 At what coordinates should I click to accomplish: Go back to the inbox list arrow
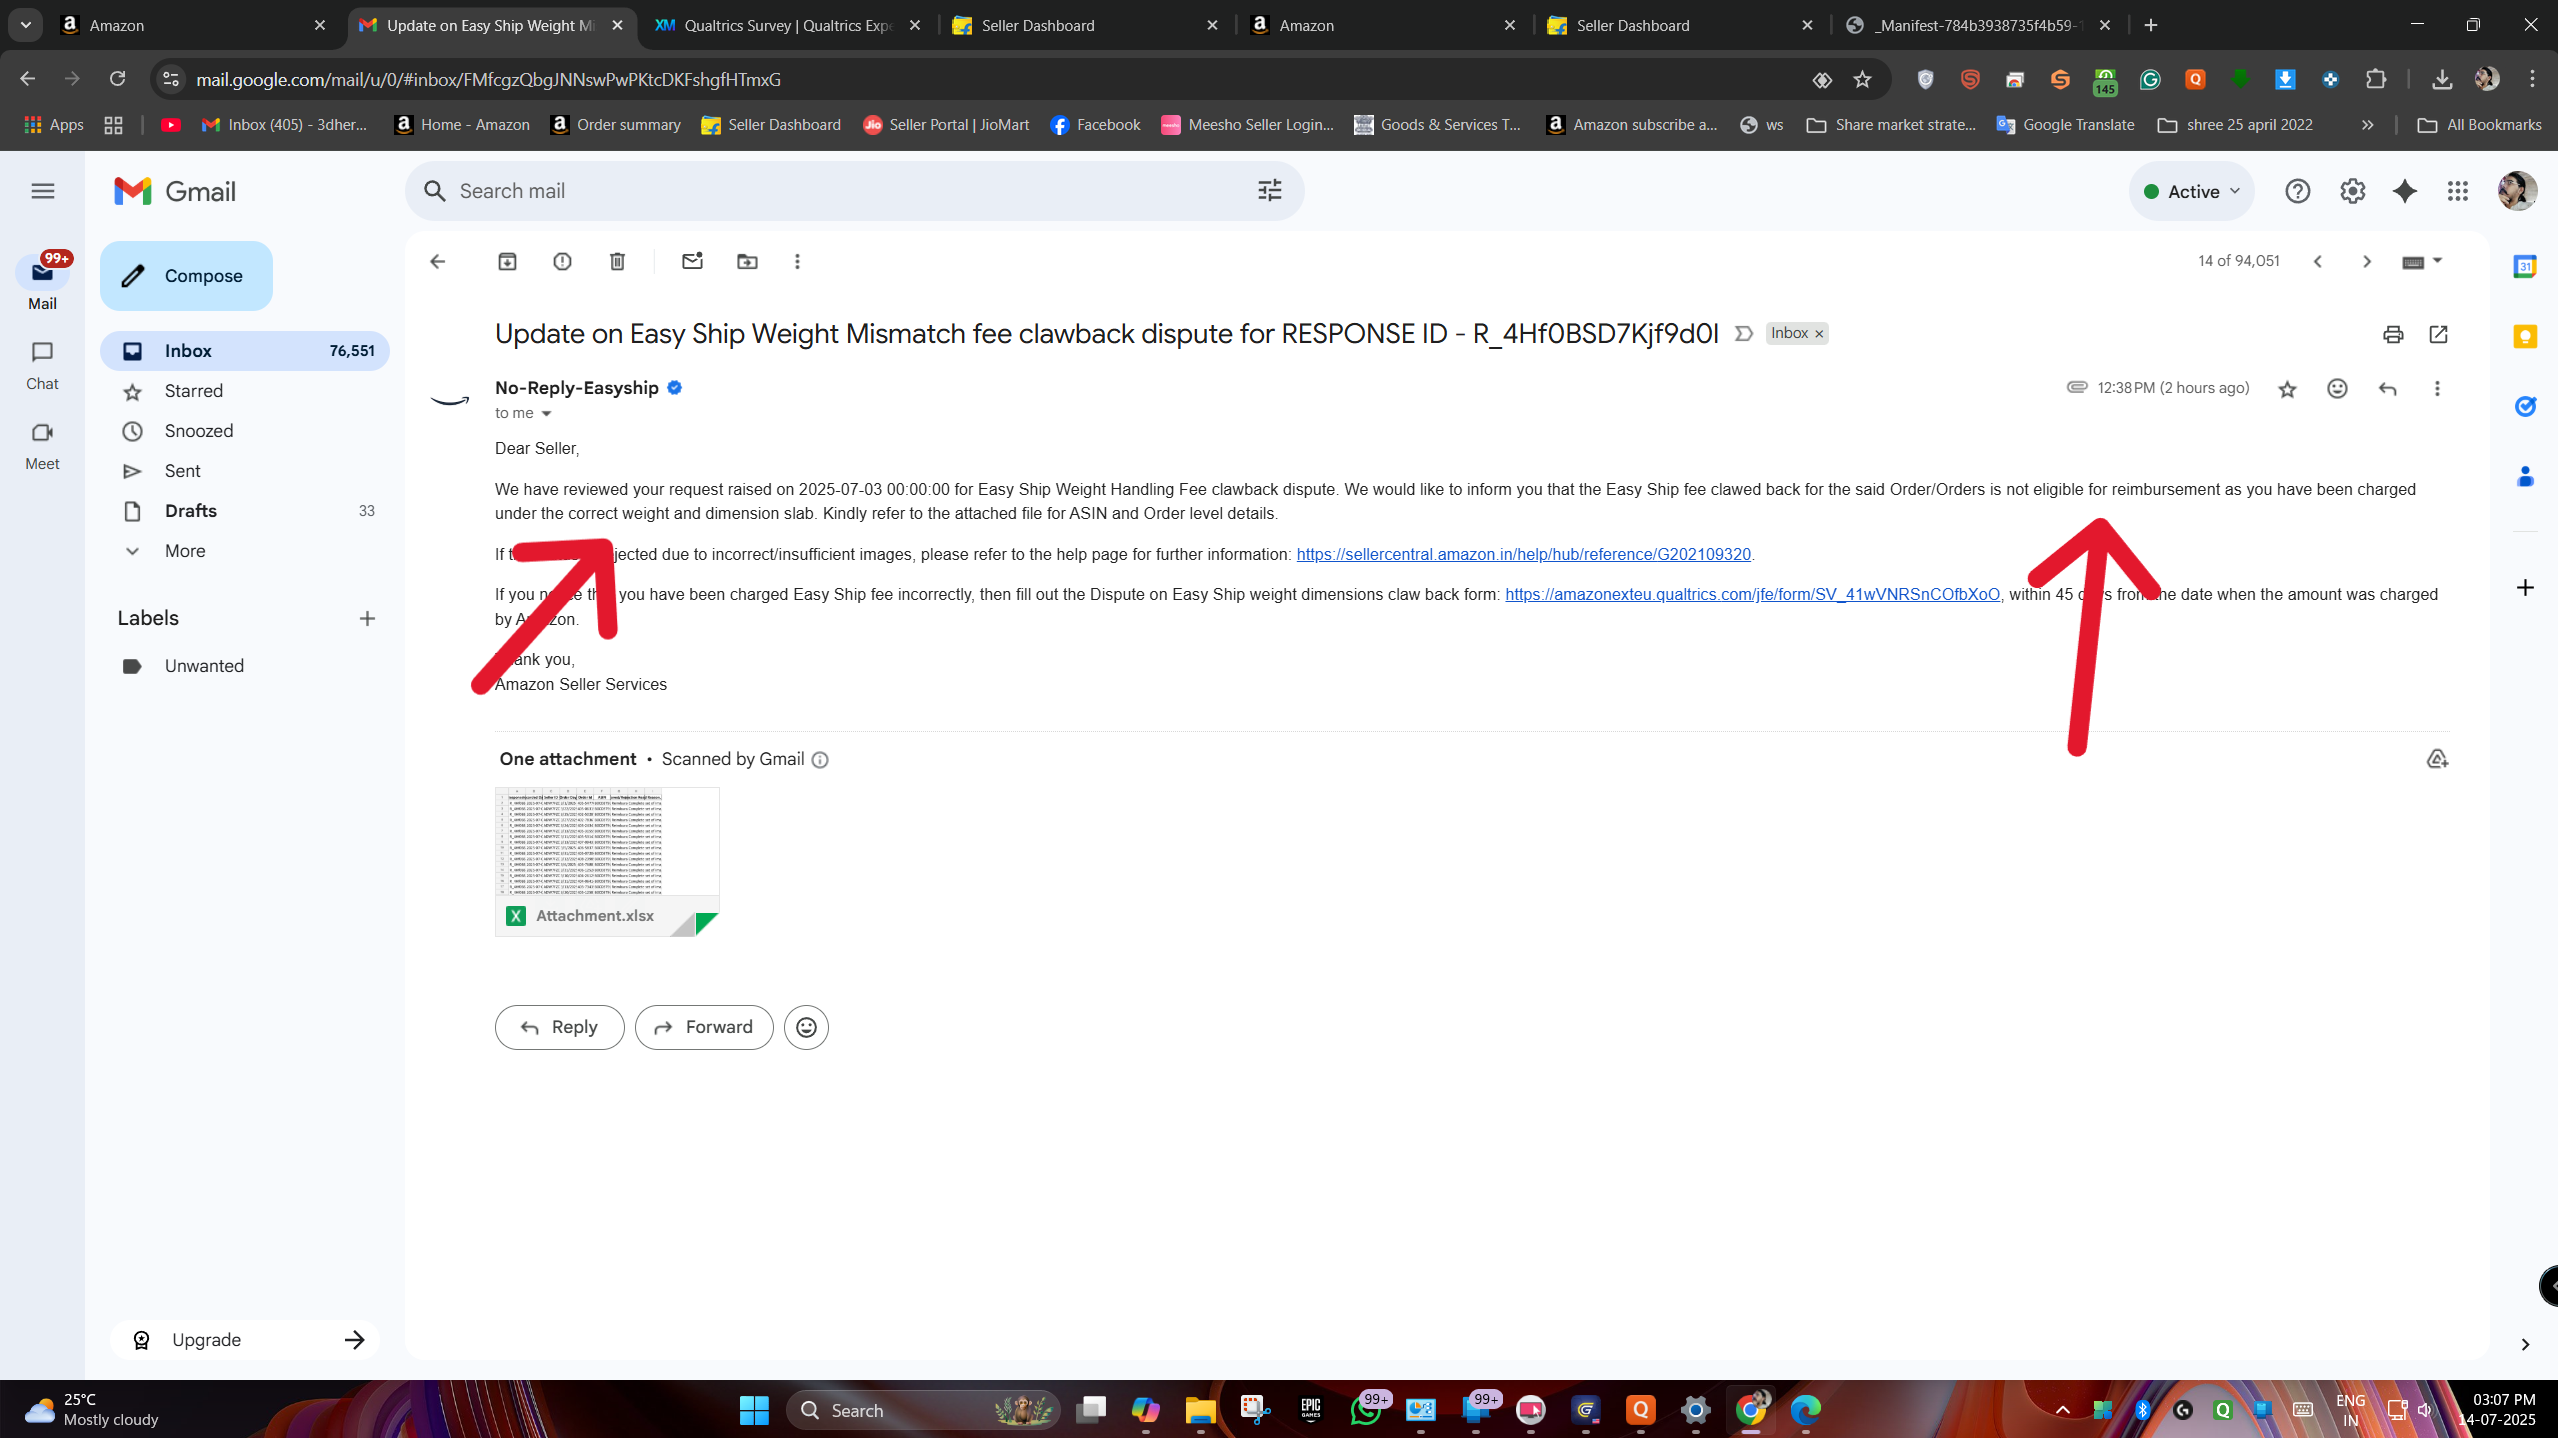click(x=437, y=261)
